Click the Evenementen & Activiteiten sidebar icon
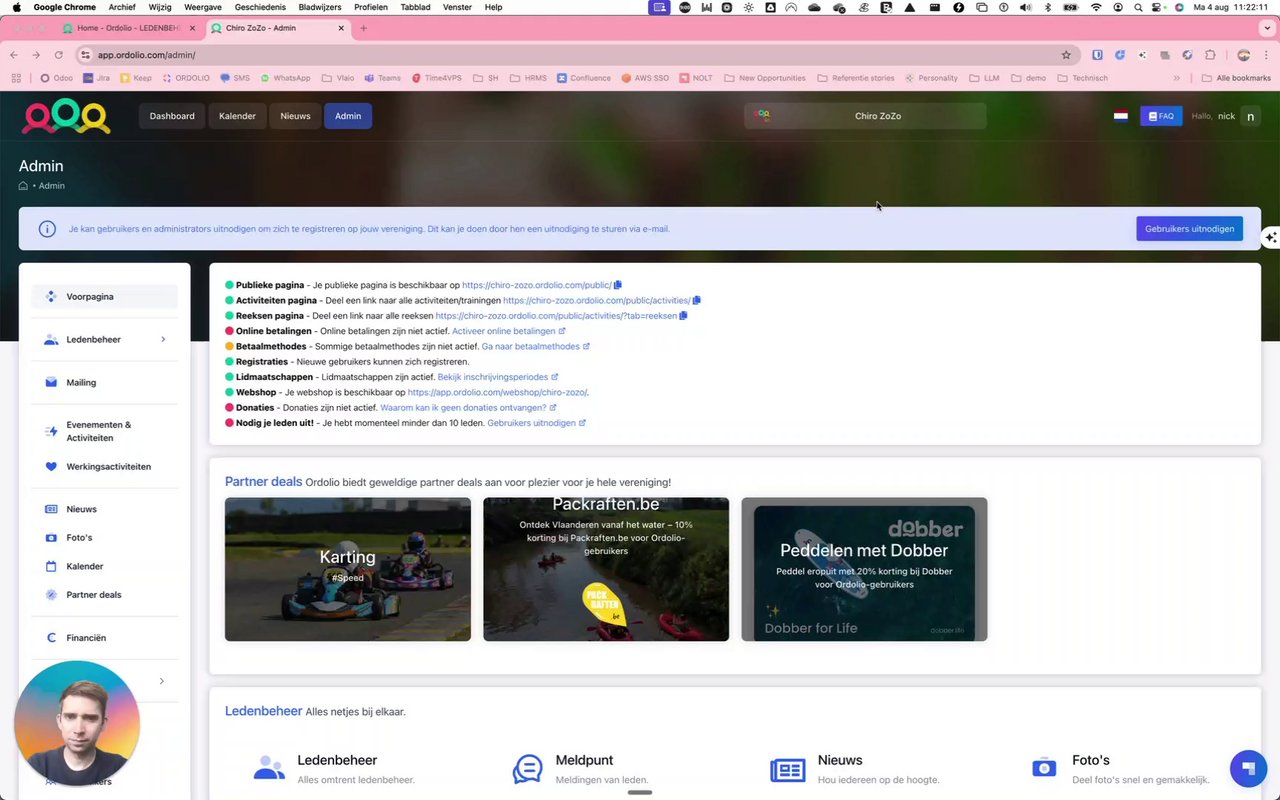 click(x=51, y=432)
